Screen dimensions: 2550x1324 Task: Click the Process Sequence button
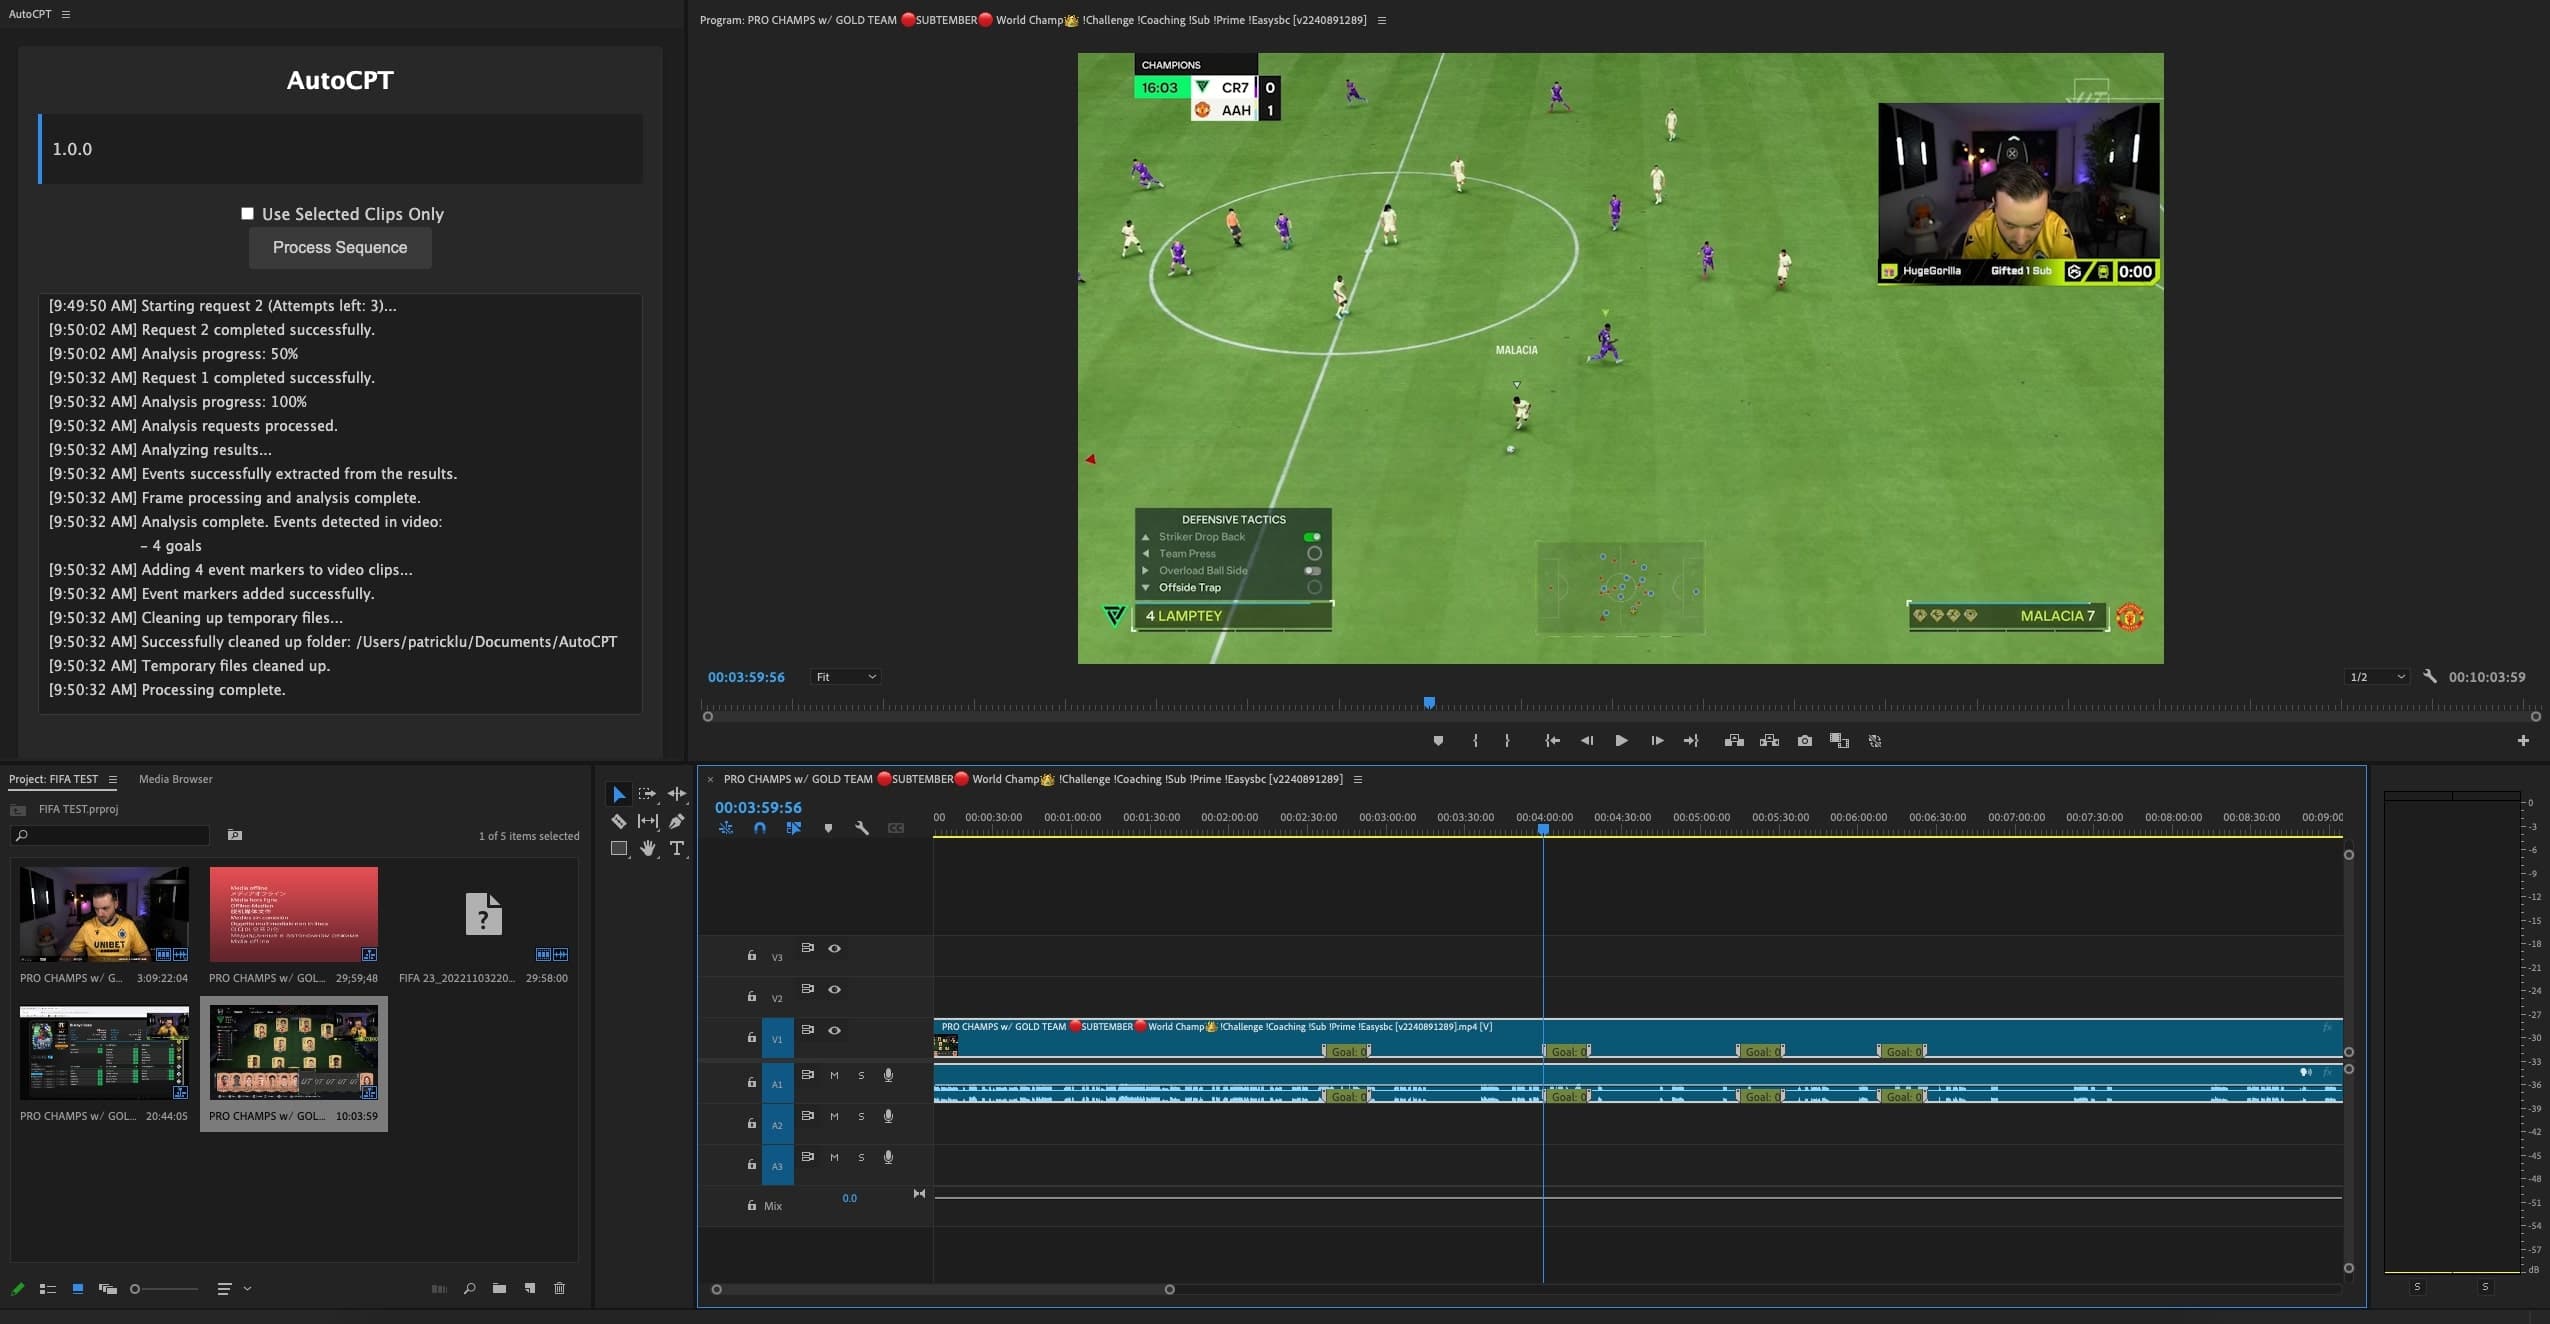coord(340,247)
